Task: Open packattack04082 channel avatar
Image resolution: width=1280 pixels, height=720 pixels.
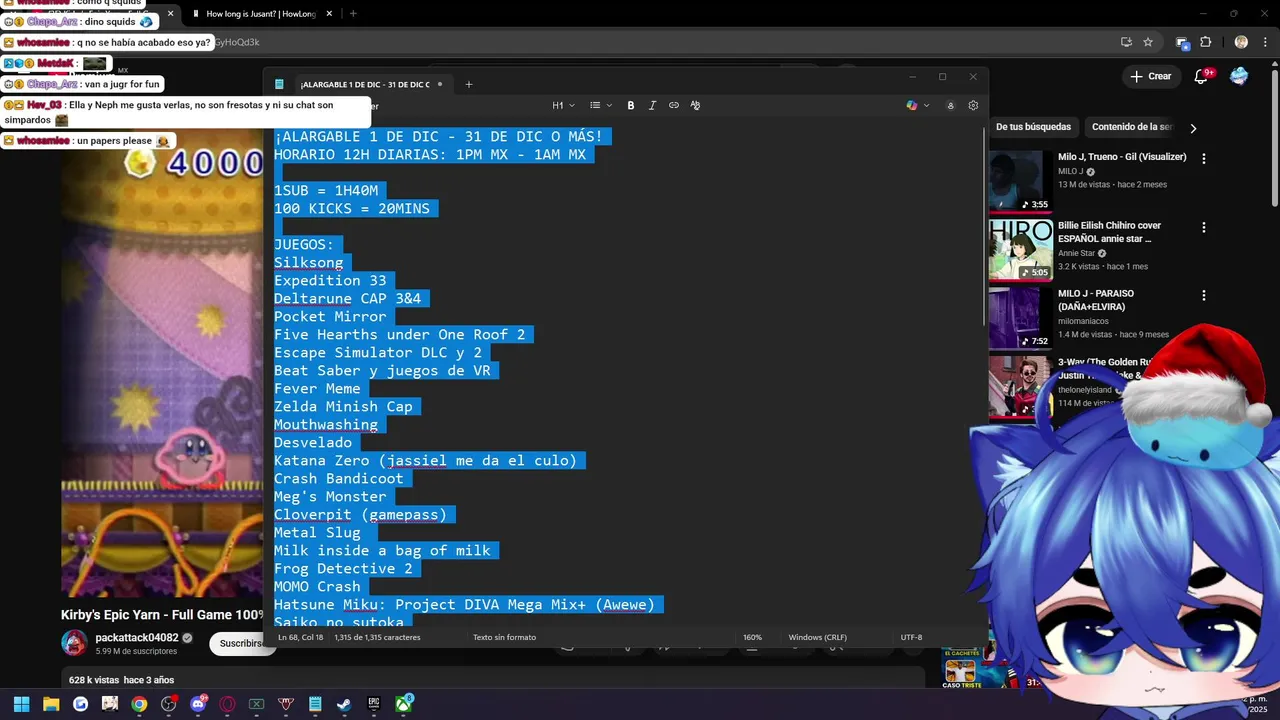Action: tap(74, 643)
